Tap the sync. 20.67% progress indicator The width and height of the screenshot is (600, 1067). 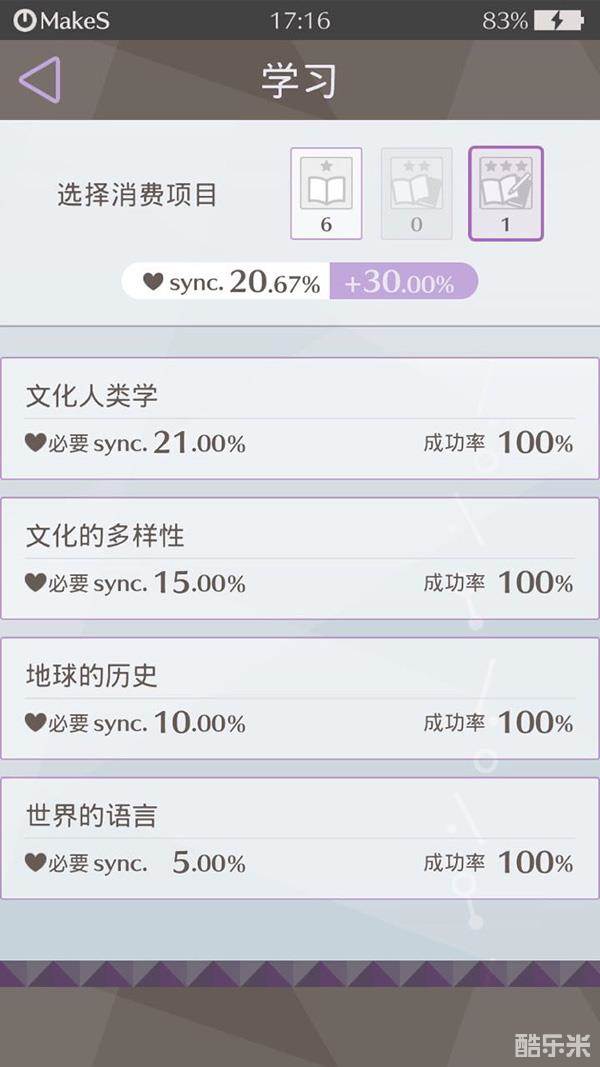(240, 283)
